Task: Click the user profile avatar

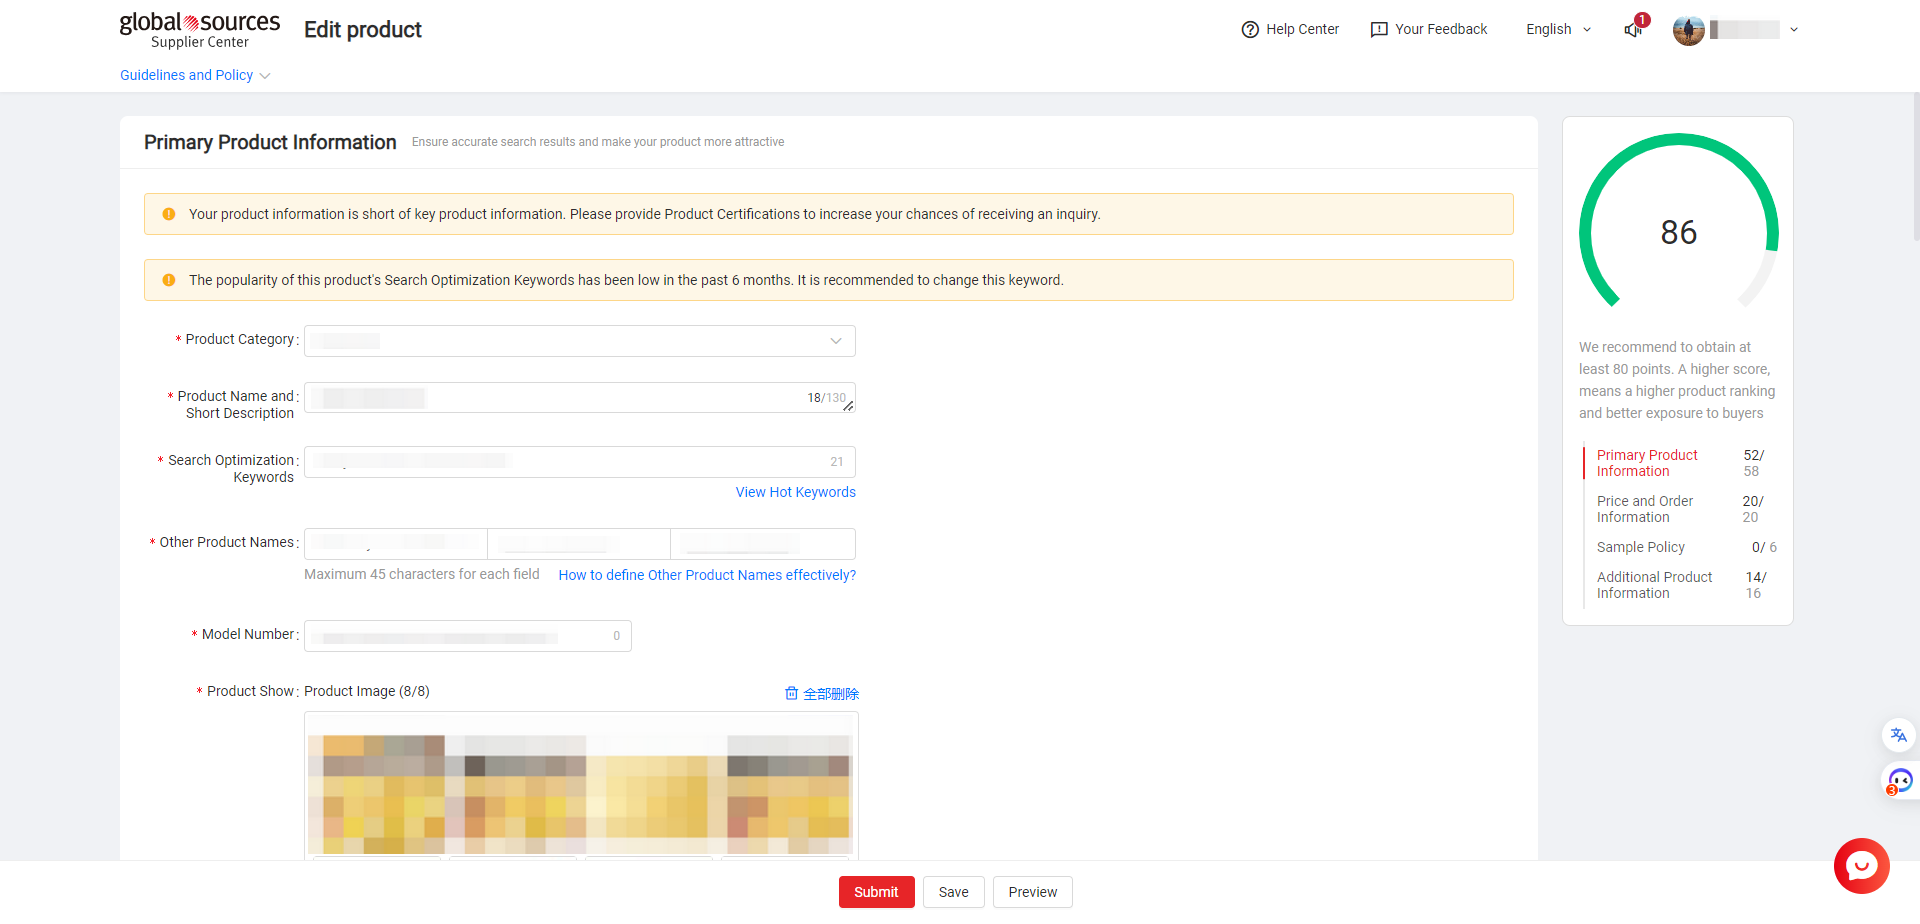Action: (1688, 30)
